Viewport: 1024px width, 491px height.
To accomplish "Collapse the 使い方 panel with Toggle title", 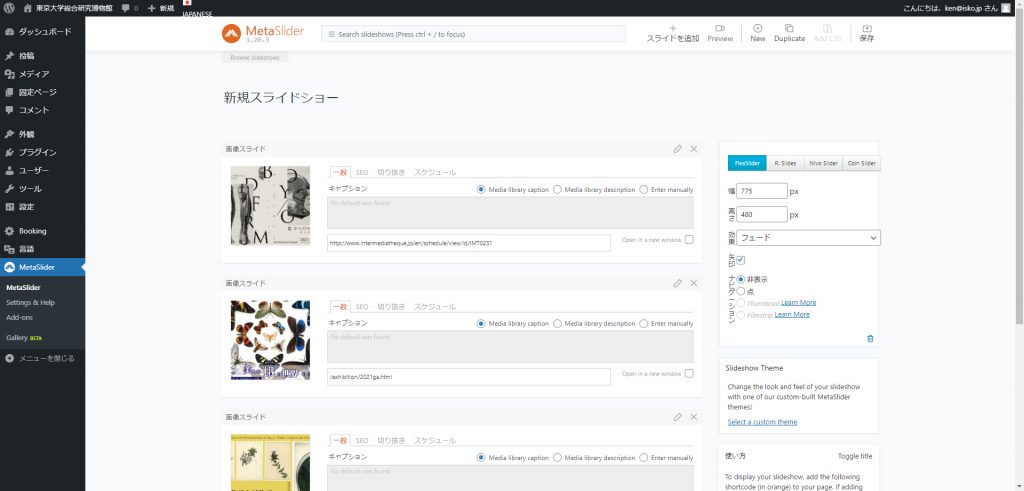I will pos(854,455).
